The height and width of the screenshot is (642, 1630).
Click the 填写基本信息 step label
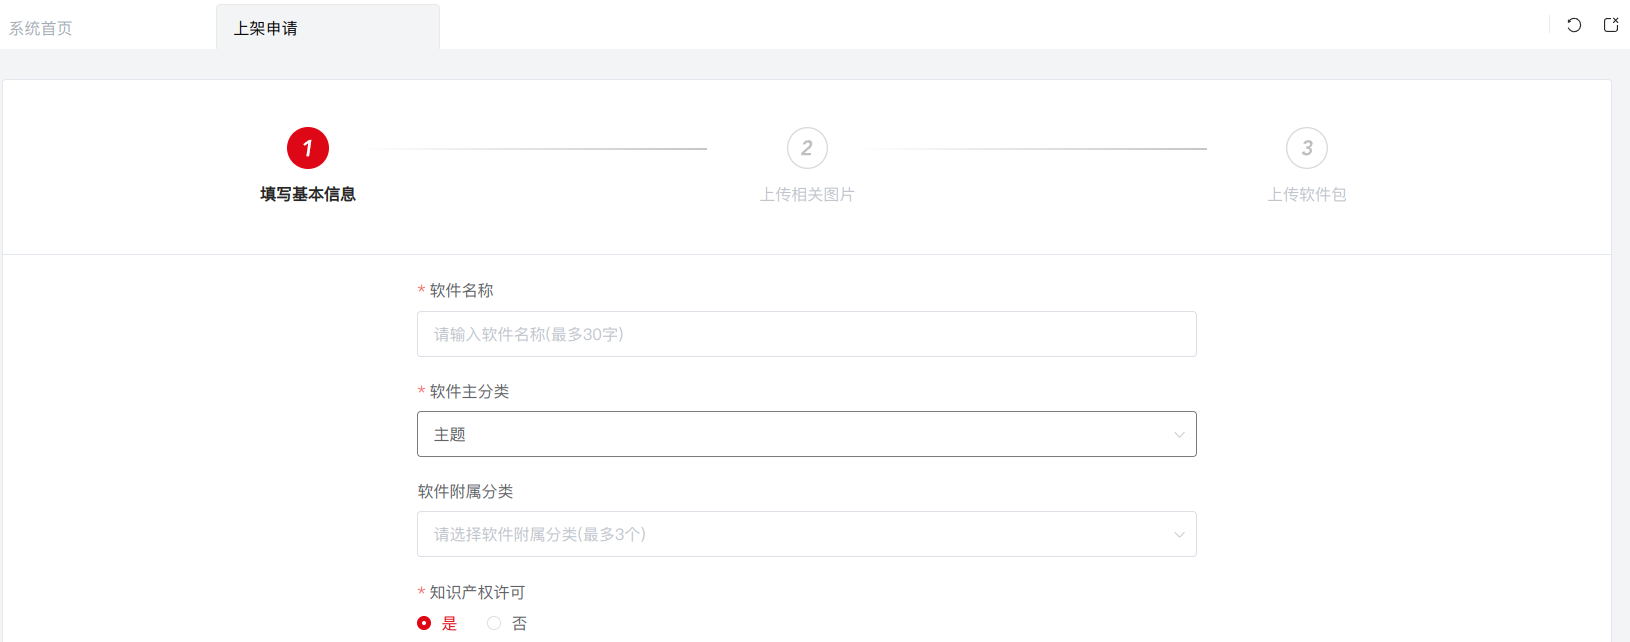(x=308, y=194)
